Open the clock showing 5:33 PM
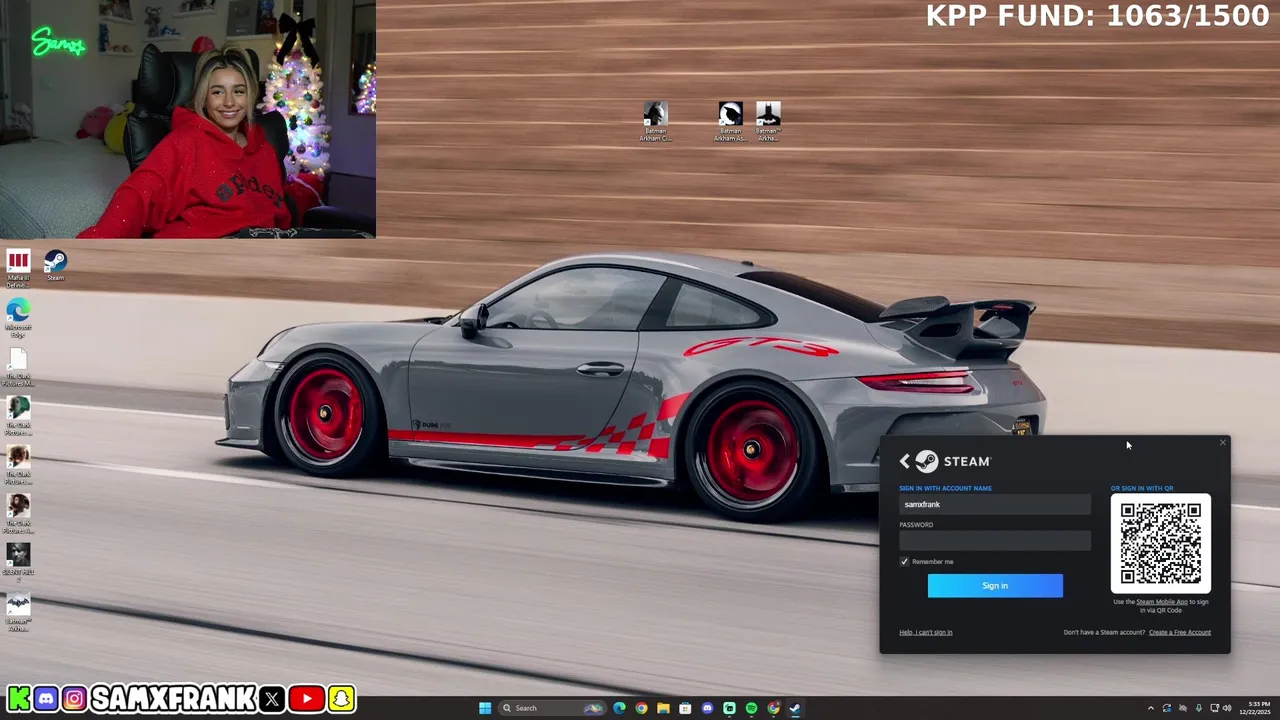Screen dimensions: 1280x720 pos(1255,708)
